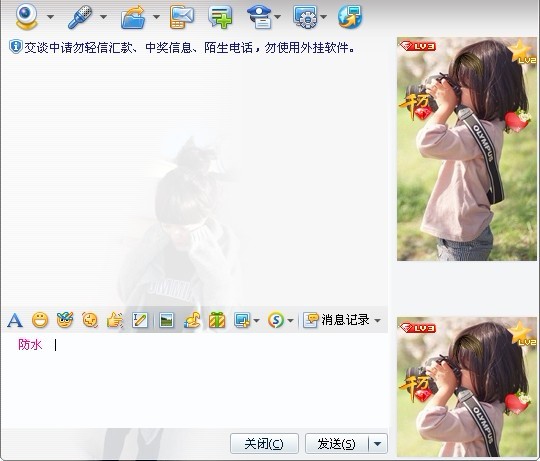Click the contact's upper avatar photo
This screenshot has width=540, height=461.
467,149
